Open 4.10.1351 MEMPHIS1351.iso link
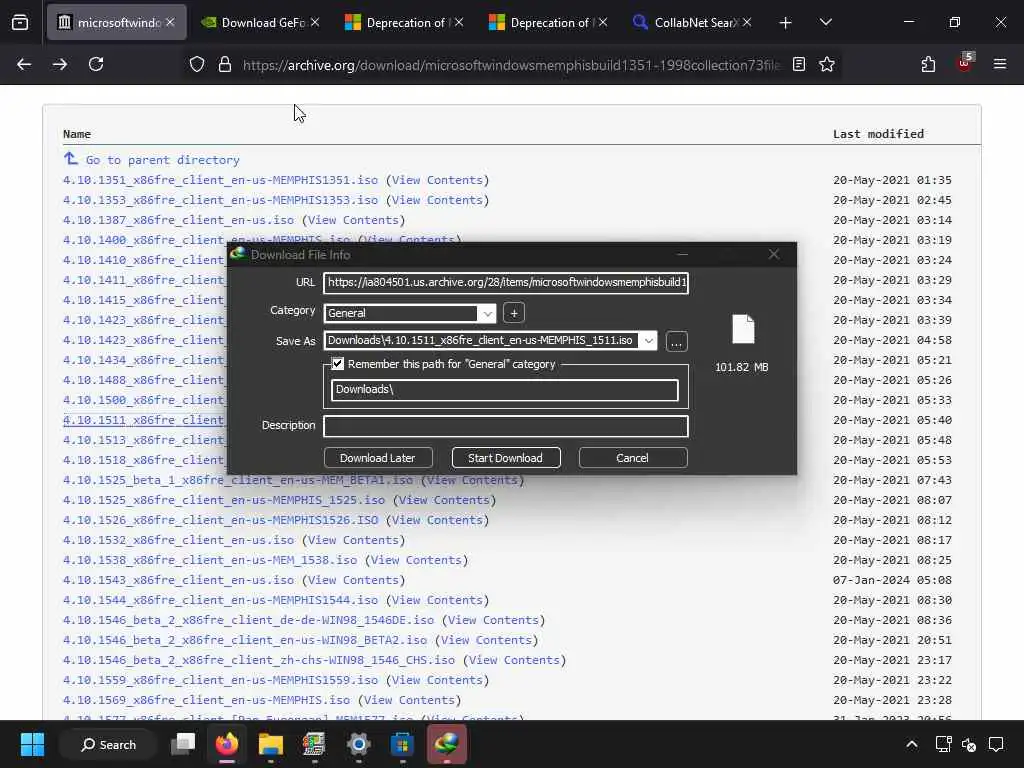This screenshot has height=768, width=1024. [220, 180]
